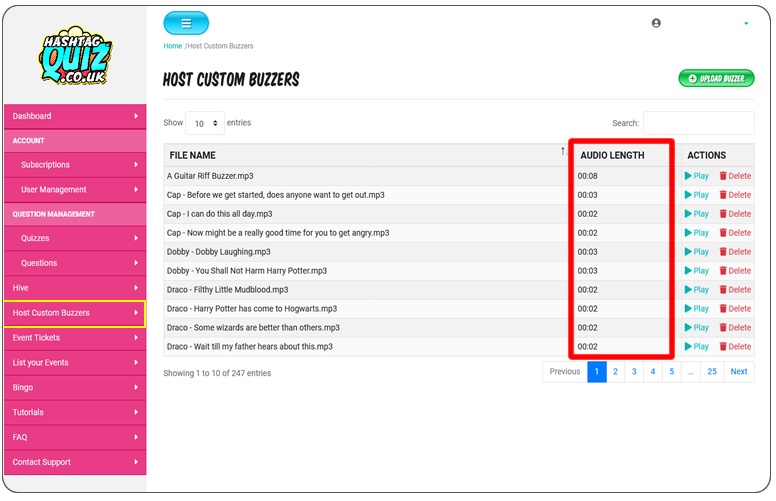The image size is (776, 501).
Task: Play 'Harry Potter has come to Hogwarts' buzzer
Action: click(696, 308)
